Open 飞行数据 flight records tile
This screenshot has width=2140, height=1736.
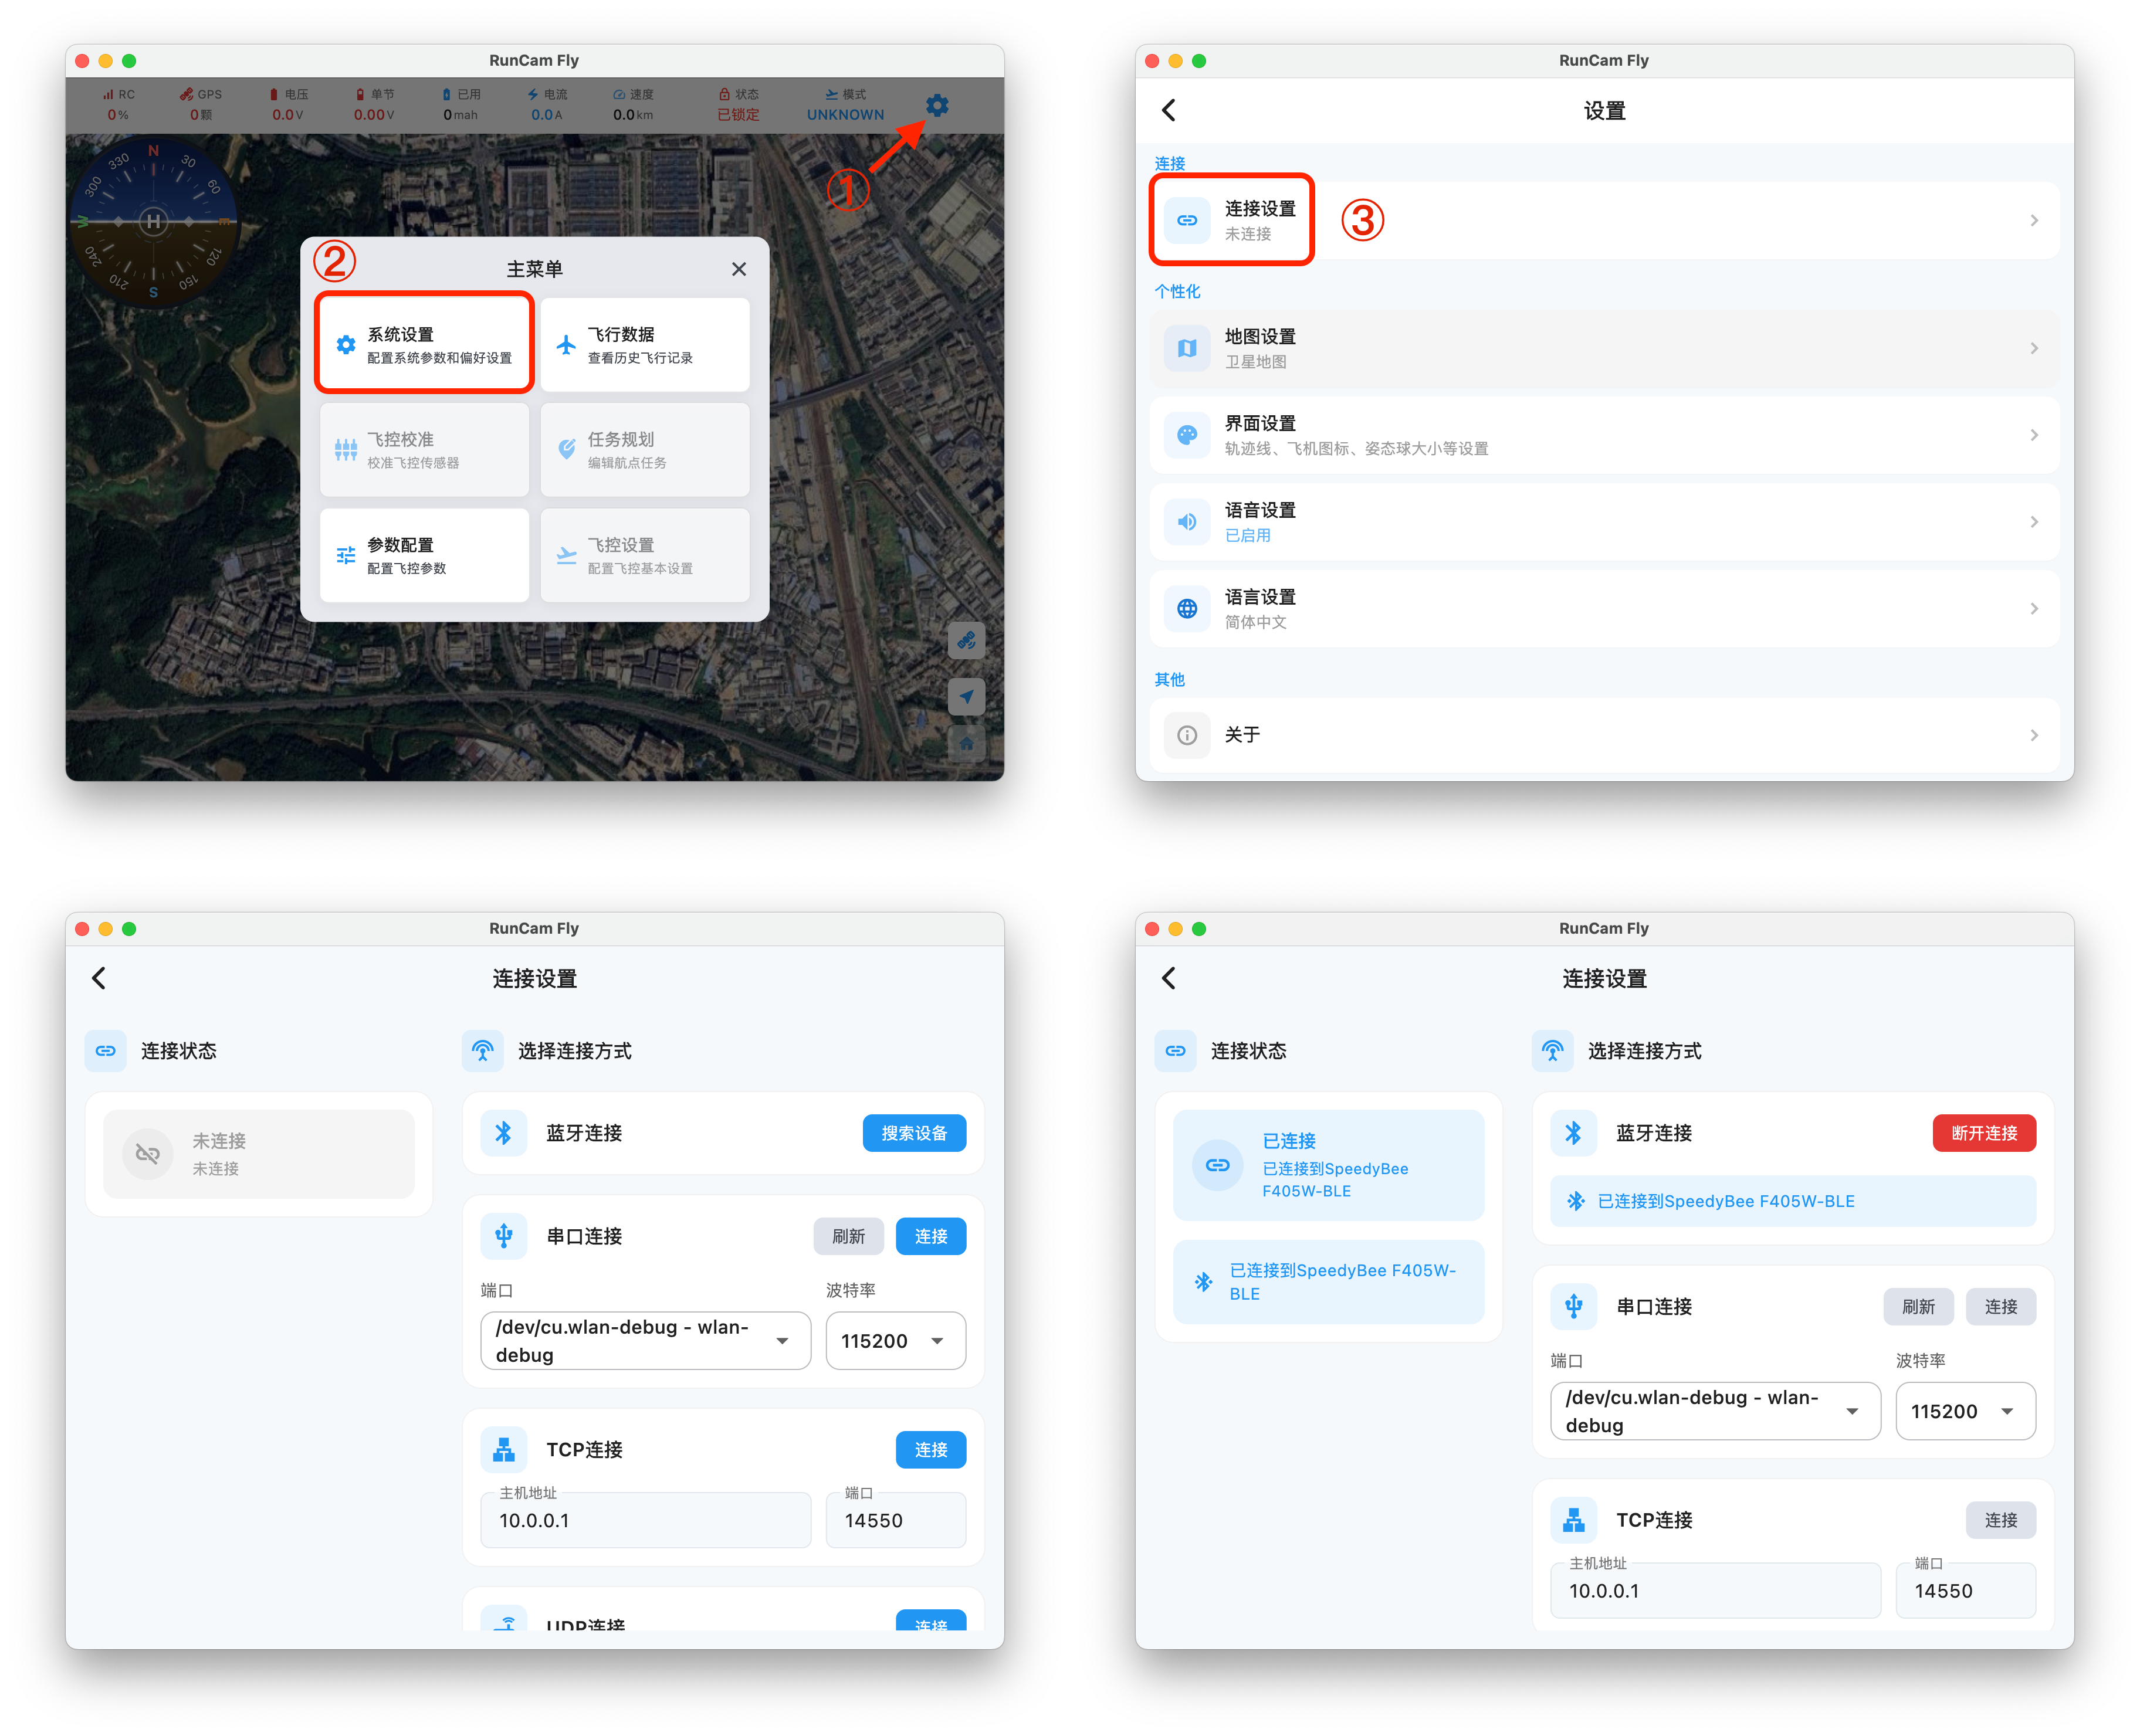tap(645, 344)
